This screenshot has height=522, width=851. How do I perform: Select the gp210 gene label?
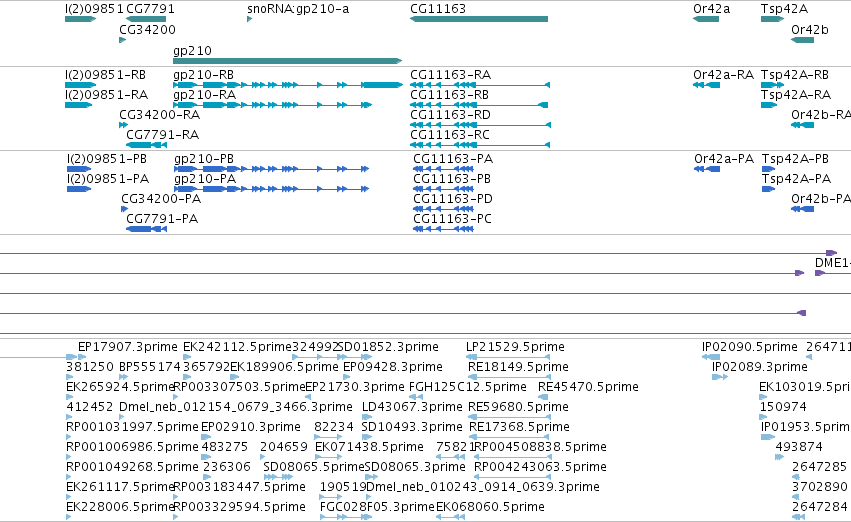[x=192, y=51]
